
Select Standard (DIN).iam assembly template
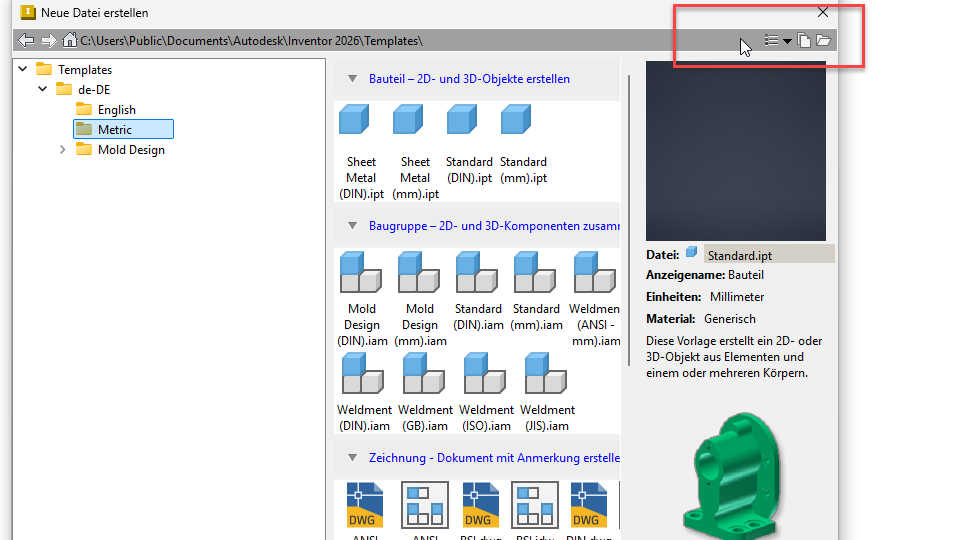[478, 291]
